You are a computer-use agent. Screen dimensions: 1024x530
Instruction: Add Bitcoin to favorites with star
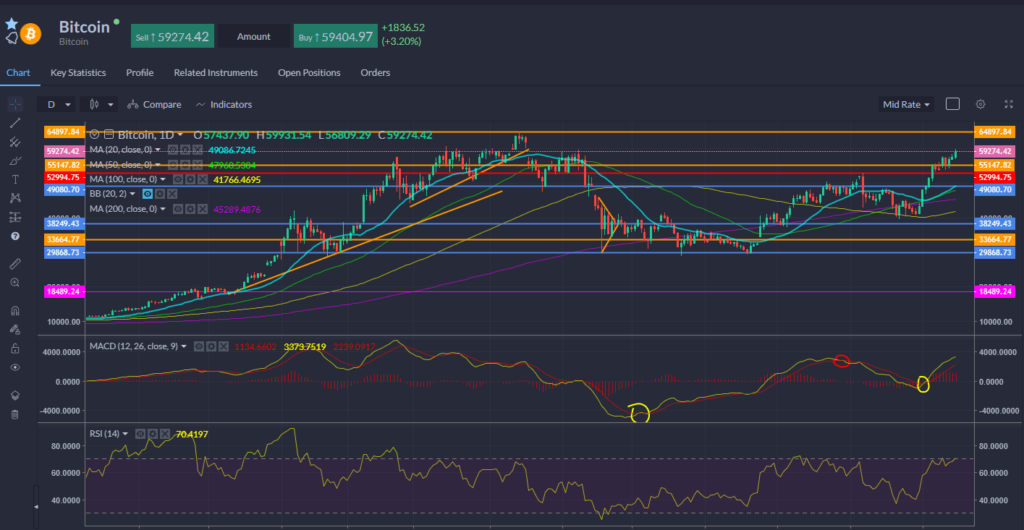[11, 24]
